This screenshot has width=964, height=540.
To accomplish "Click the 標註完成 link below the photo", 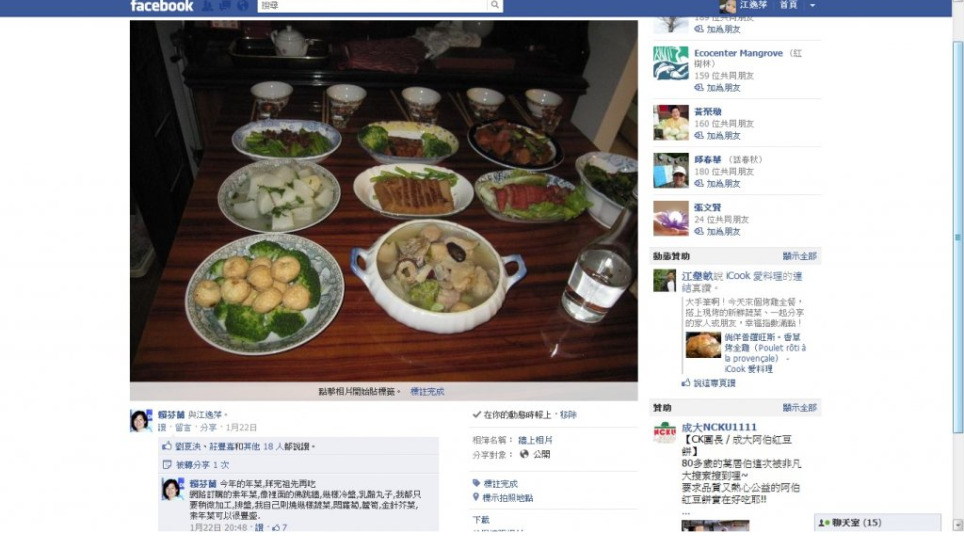I will (427, 392).
